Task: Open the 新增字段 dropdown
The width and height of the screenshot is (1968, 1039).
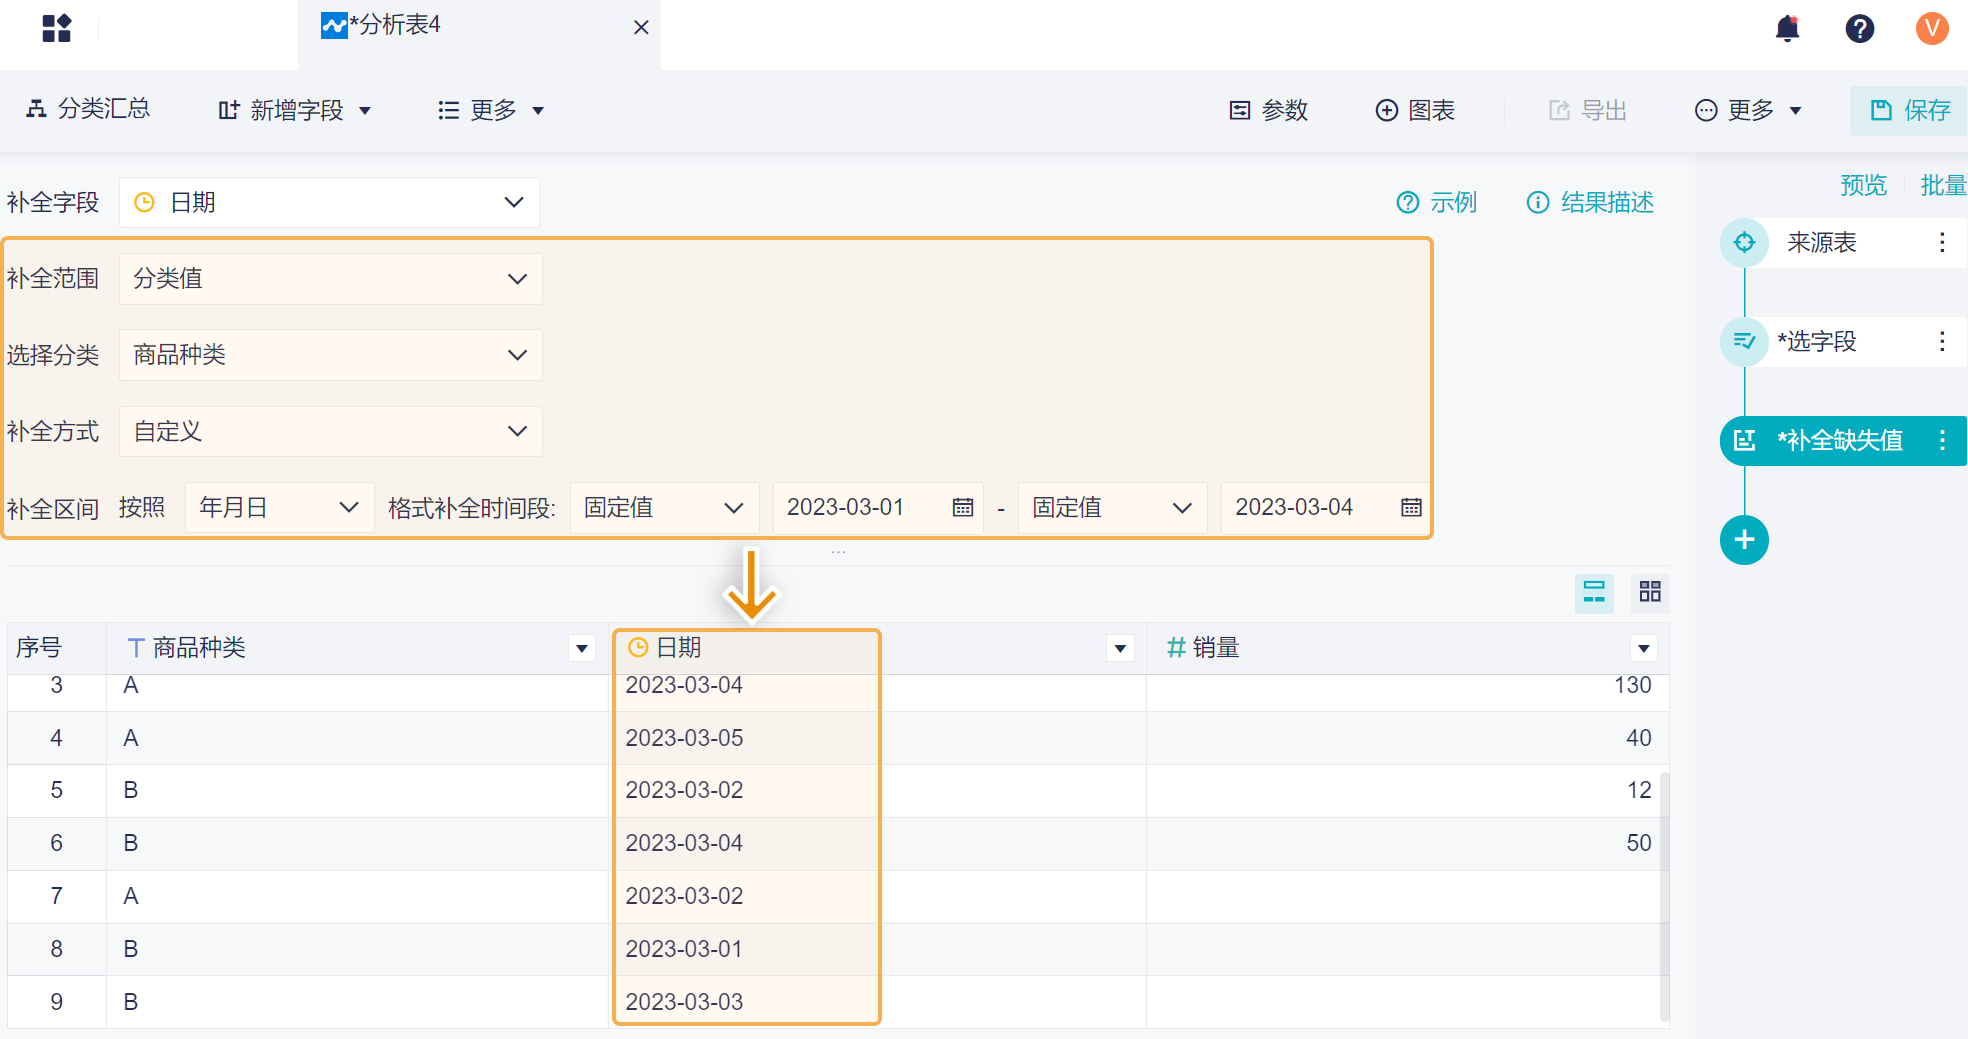Action: (x=295, y=110)
